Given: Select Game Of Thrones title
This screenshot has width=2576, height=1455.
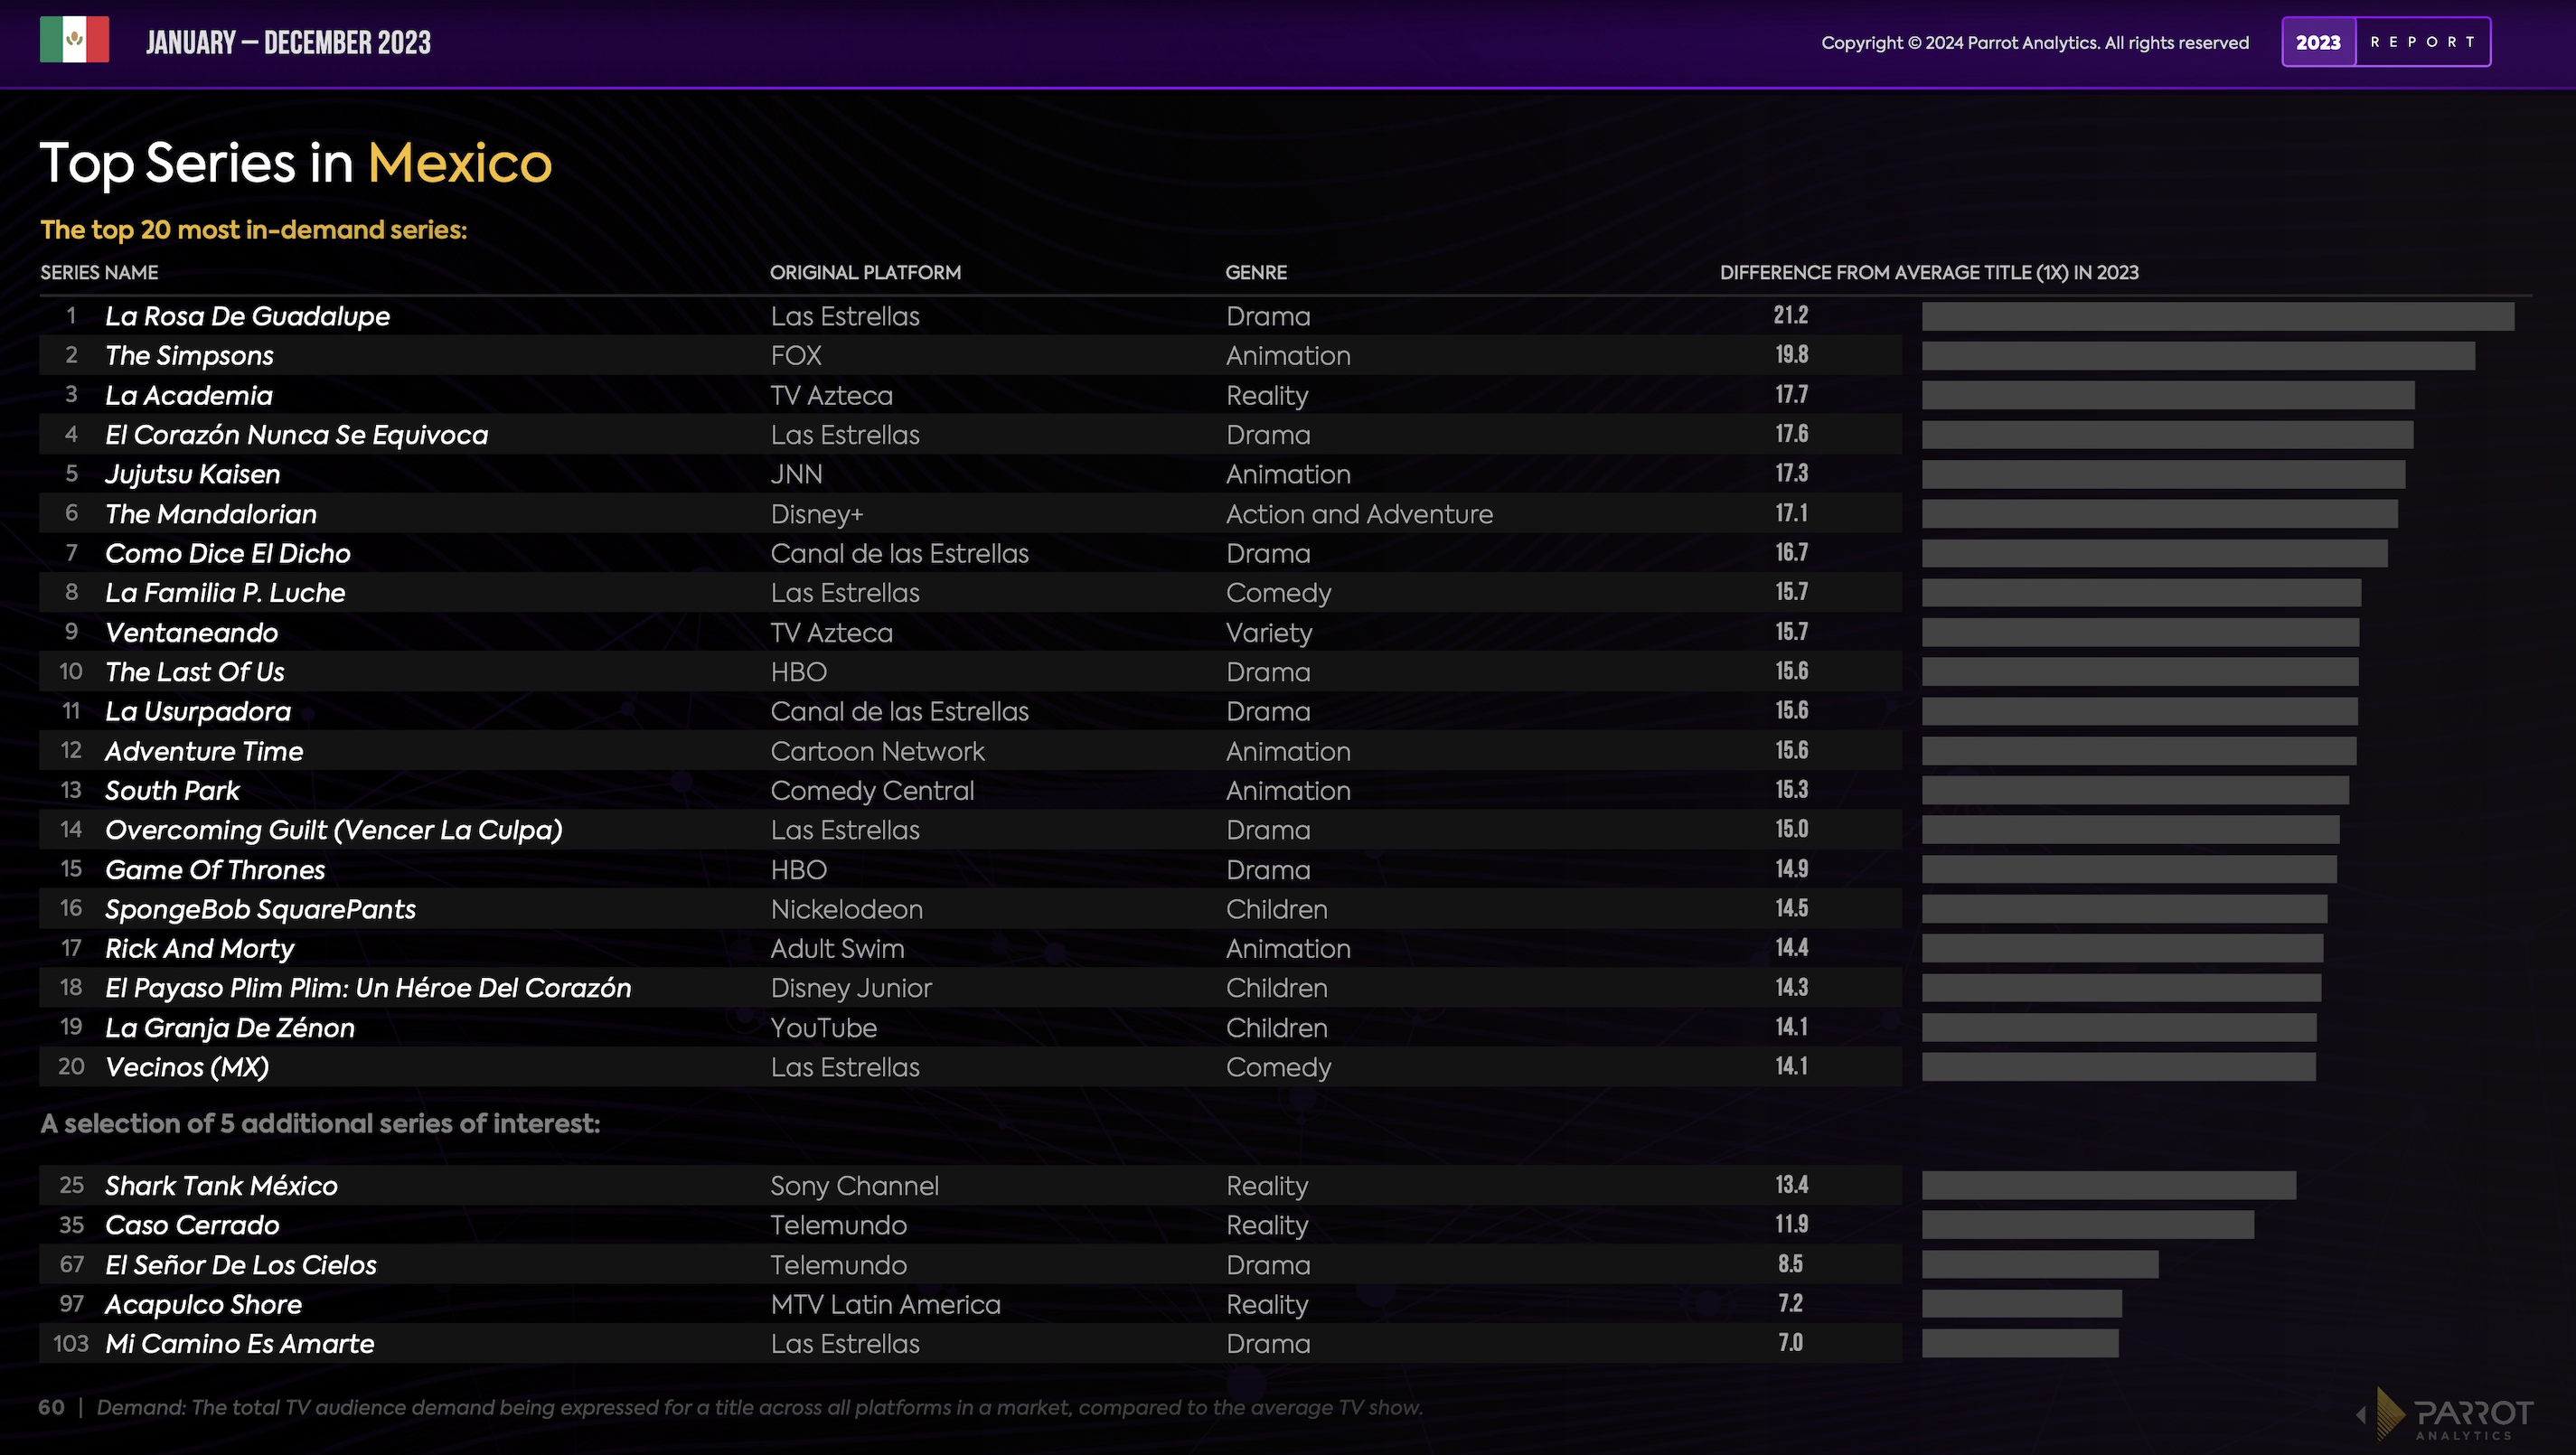Looking at the screenshot, I should pos(215,870).
